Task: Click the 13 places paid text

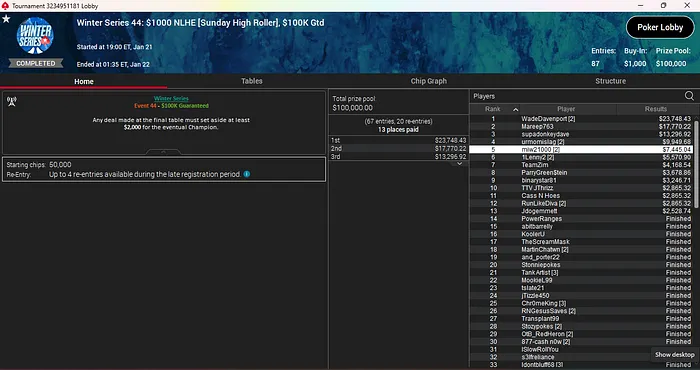Action: point(398,129)
